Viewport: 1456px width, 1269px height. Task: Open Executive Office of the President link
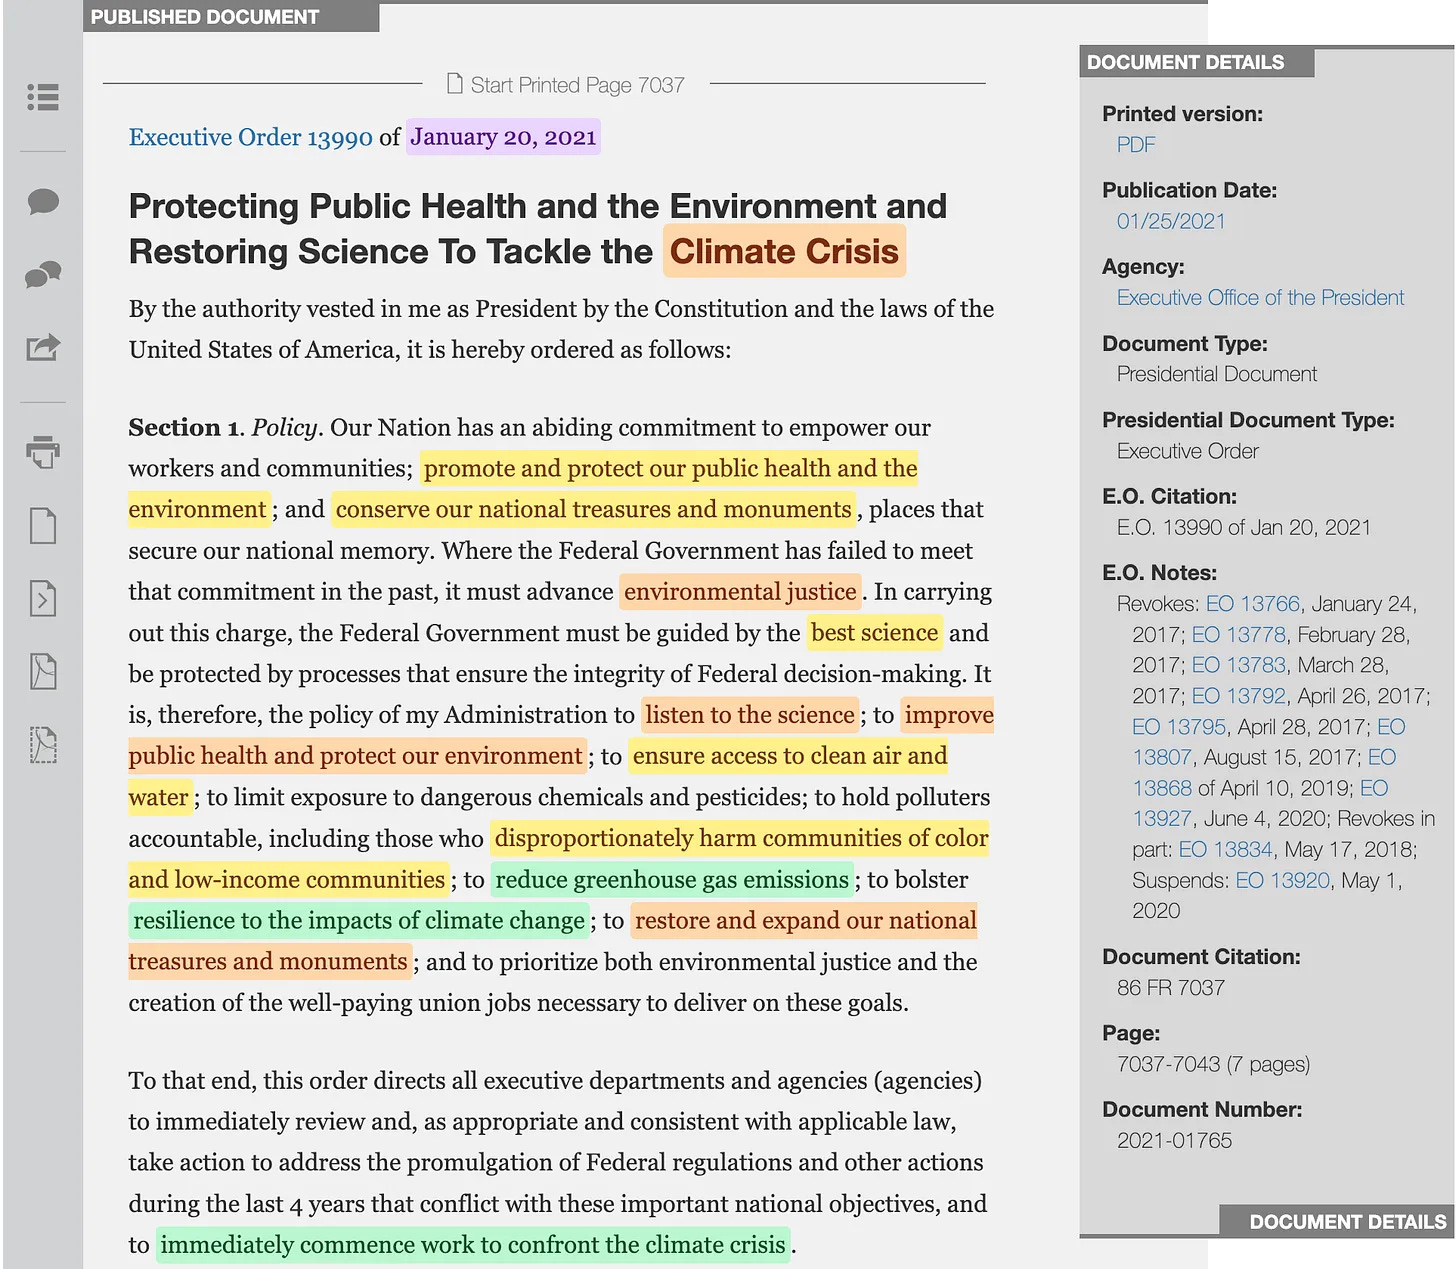coord(1260,298)
